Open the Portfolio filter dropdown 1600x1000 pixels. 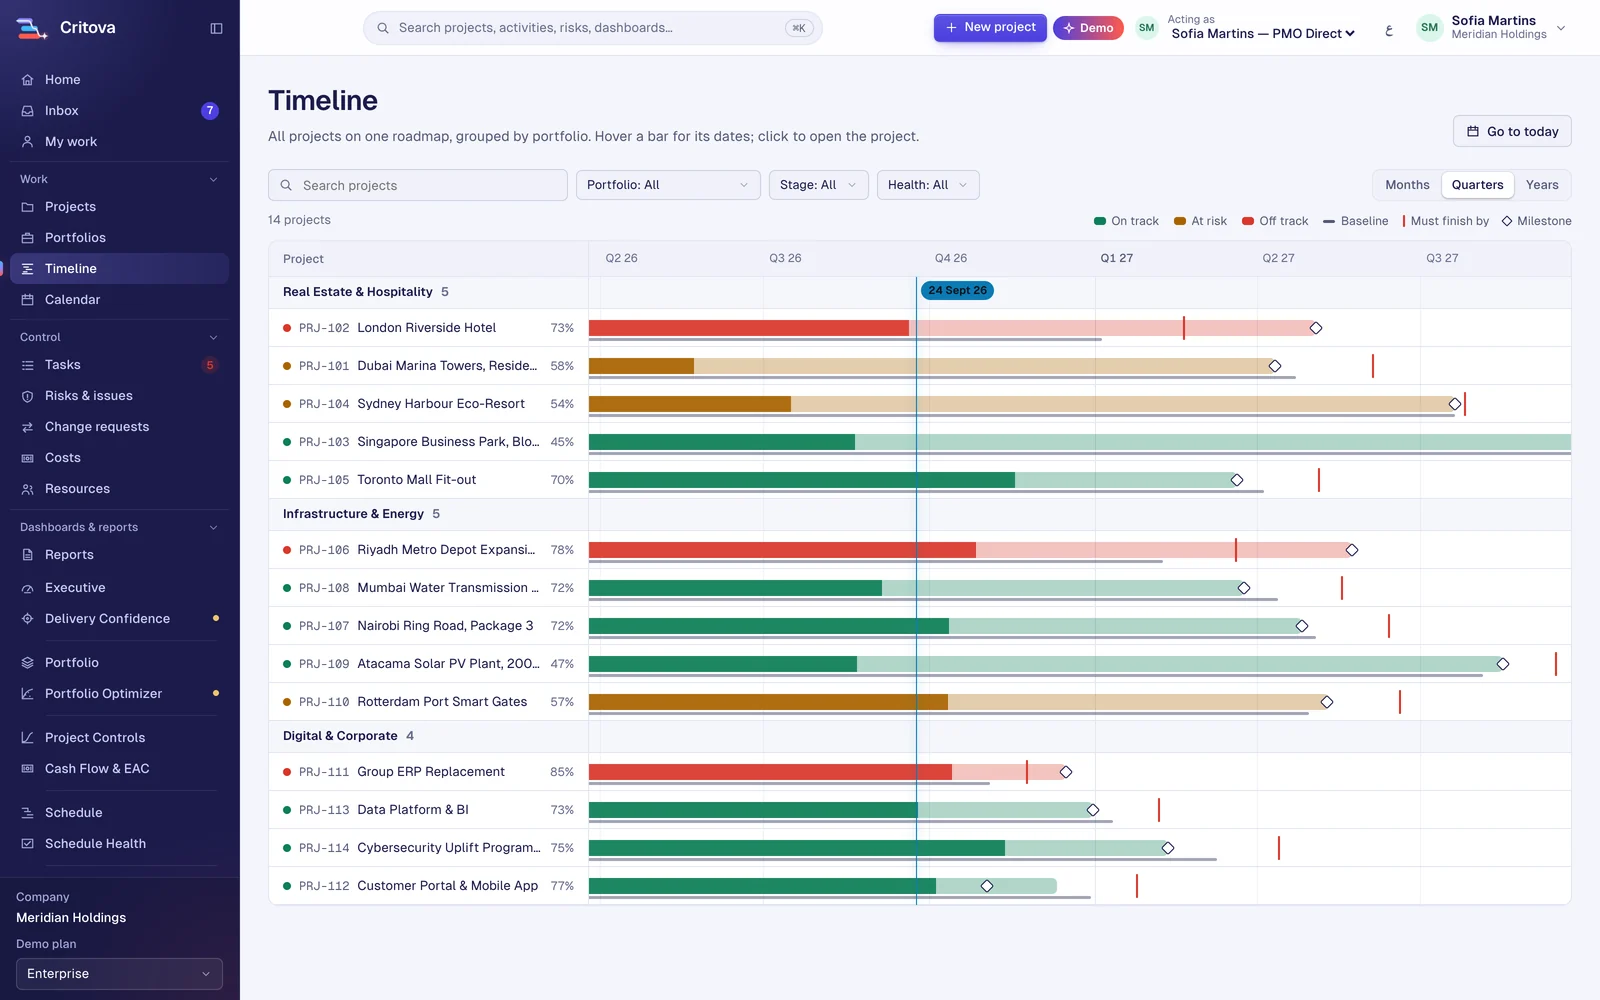pyautogui.click(x=668, y=185)
